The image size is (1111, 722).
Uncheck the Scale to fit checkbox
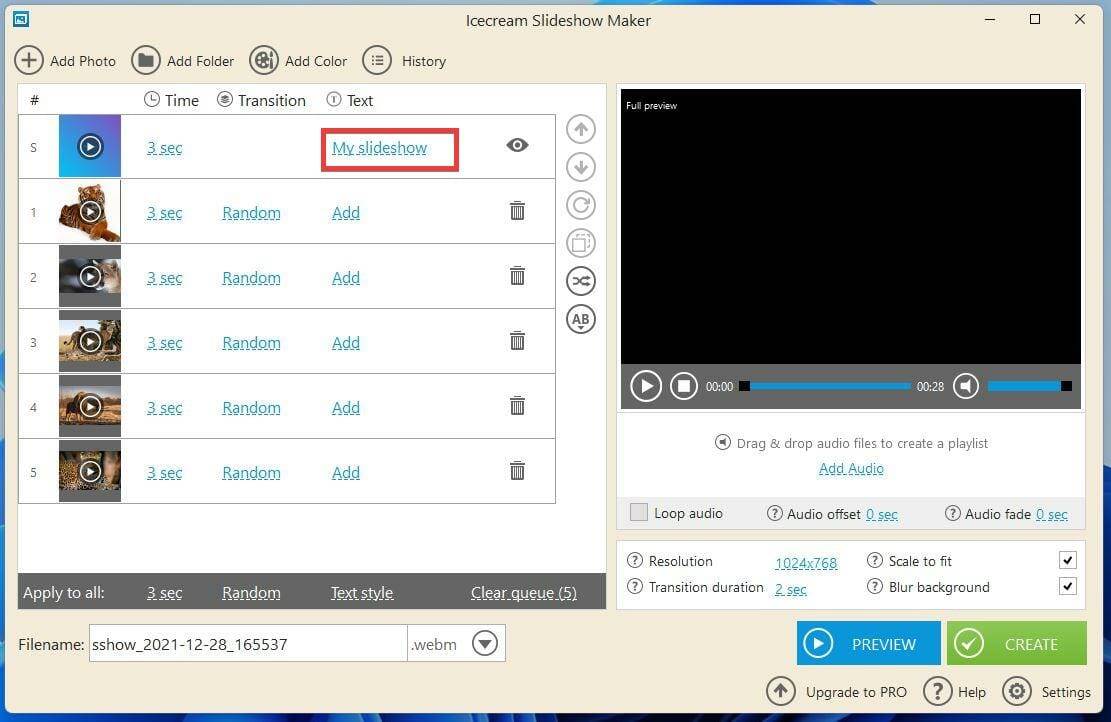(x=1067, y=561)
